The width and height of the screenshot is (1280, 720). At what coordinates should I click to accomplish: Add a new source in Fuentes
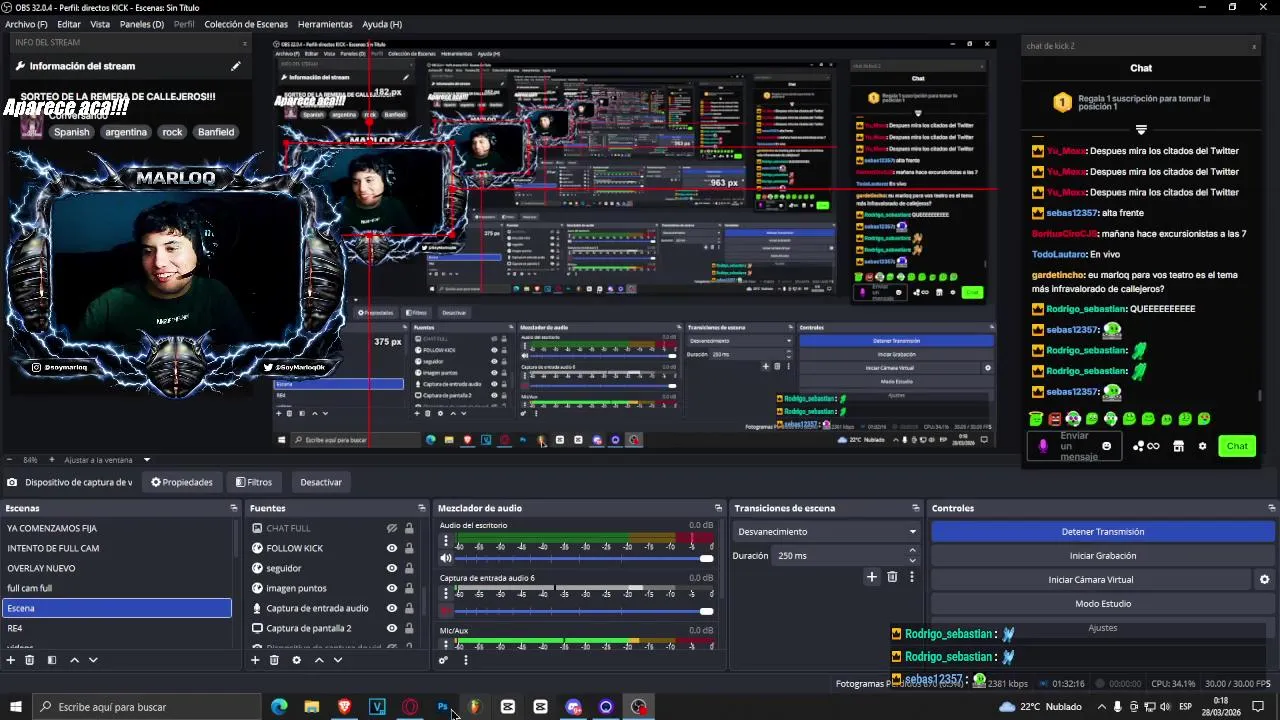click(x=255, y=660)
